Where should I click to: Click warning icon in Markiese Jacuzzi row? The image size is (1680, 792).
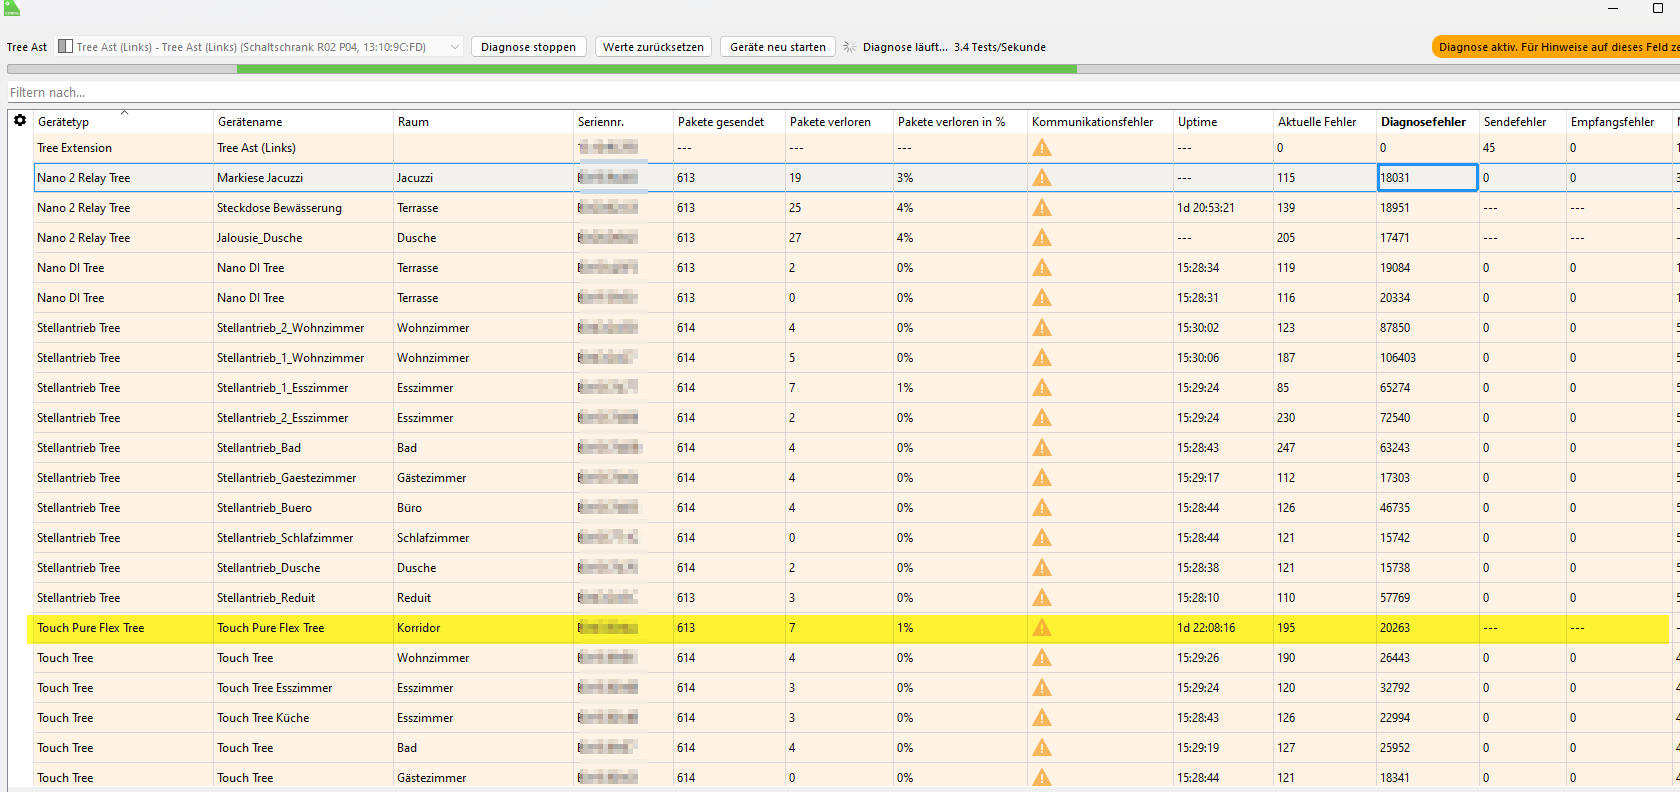tap(1042, 178)
